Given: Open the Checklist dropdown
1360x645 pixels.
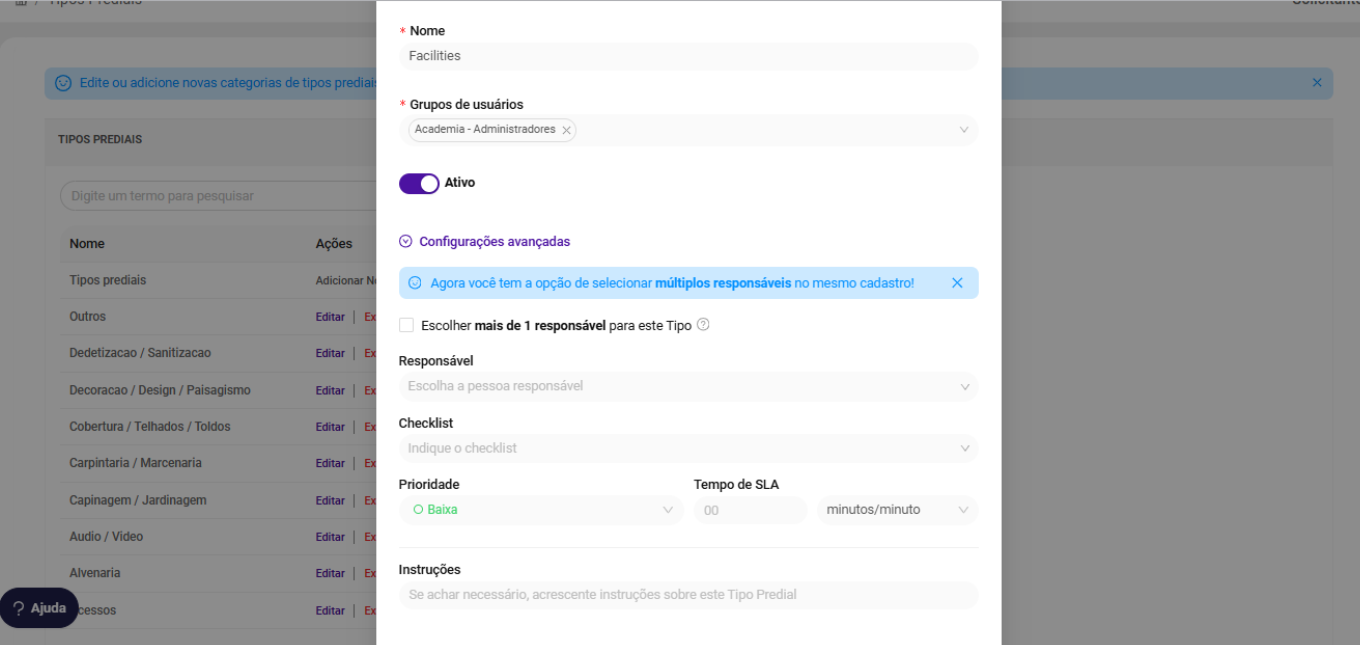Looking at the screenshot, I should [688, 448].
